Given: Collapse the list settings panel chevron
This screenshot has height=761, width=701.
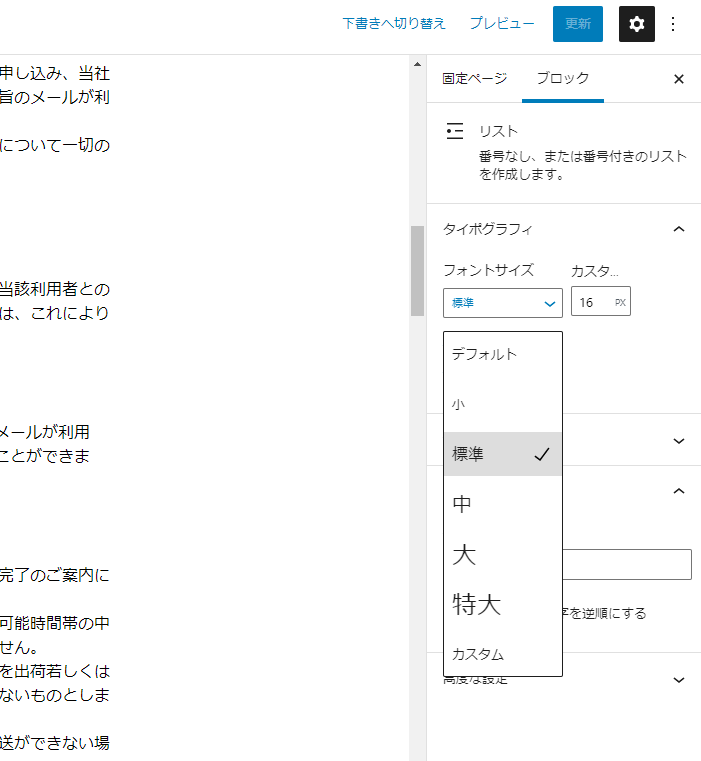Looking at the screenshot, I should 679,491.
